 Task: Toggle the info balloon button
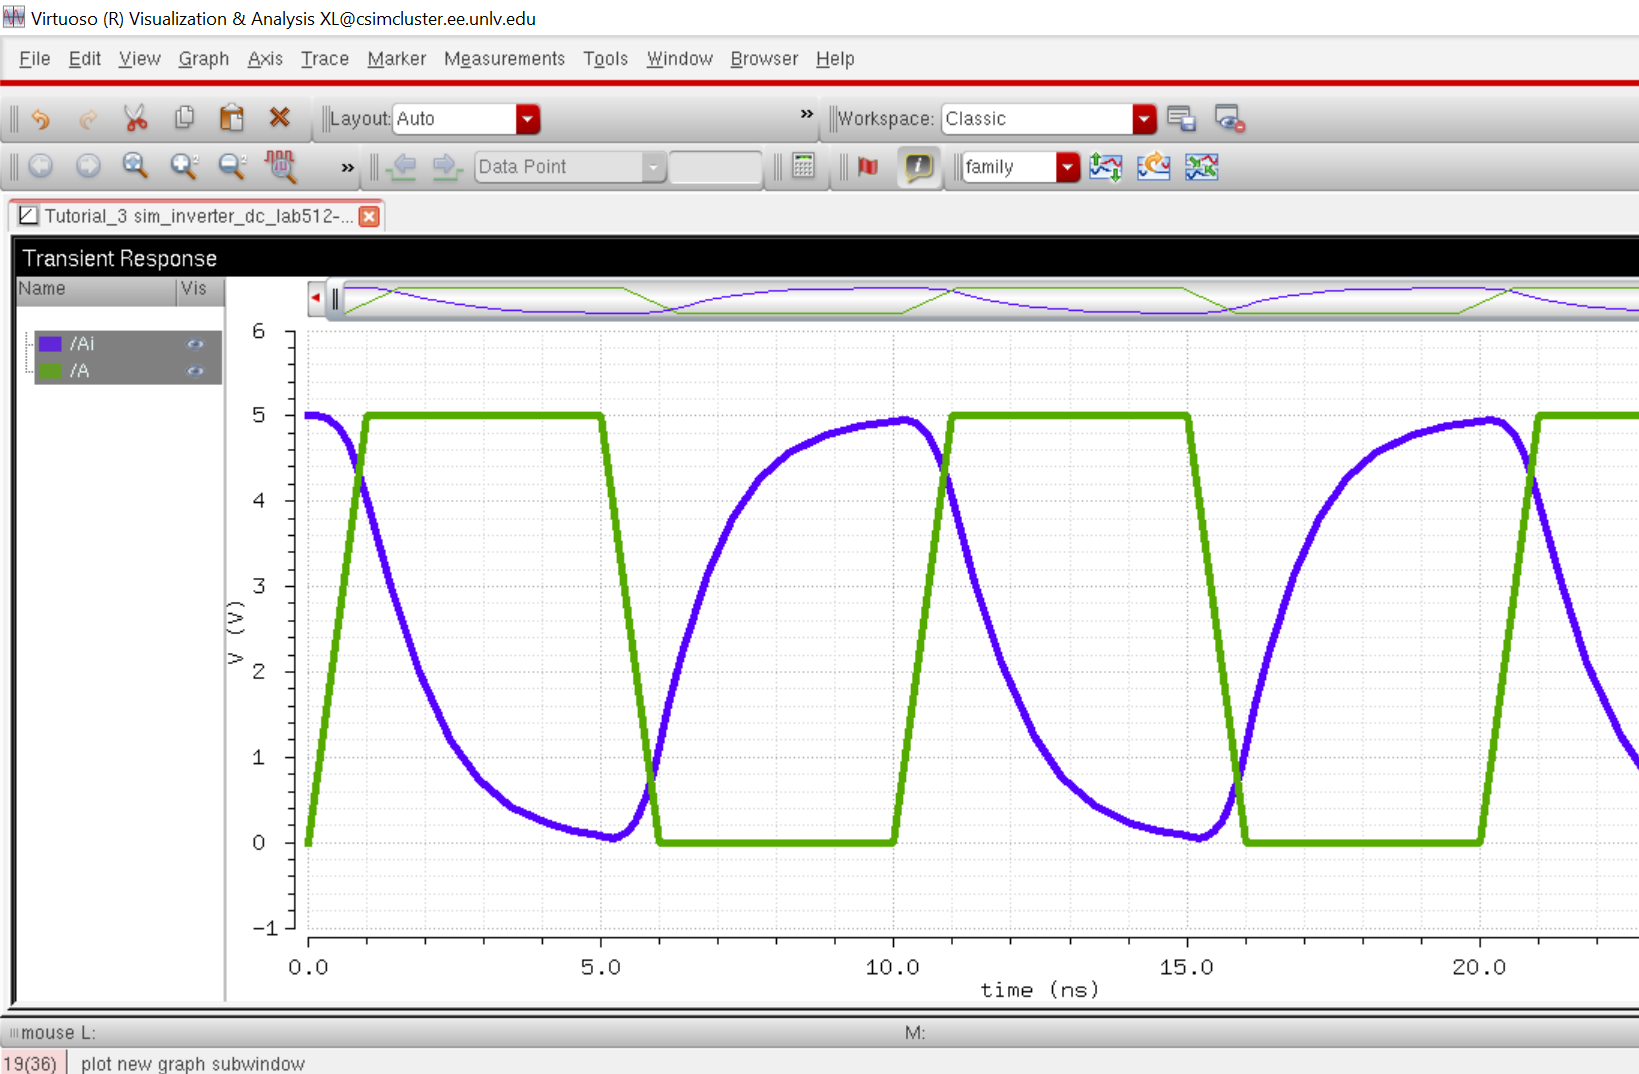coord(918,167)
